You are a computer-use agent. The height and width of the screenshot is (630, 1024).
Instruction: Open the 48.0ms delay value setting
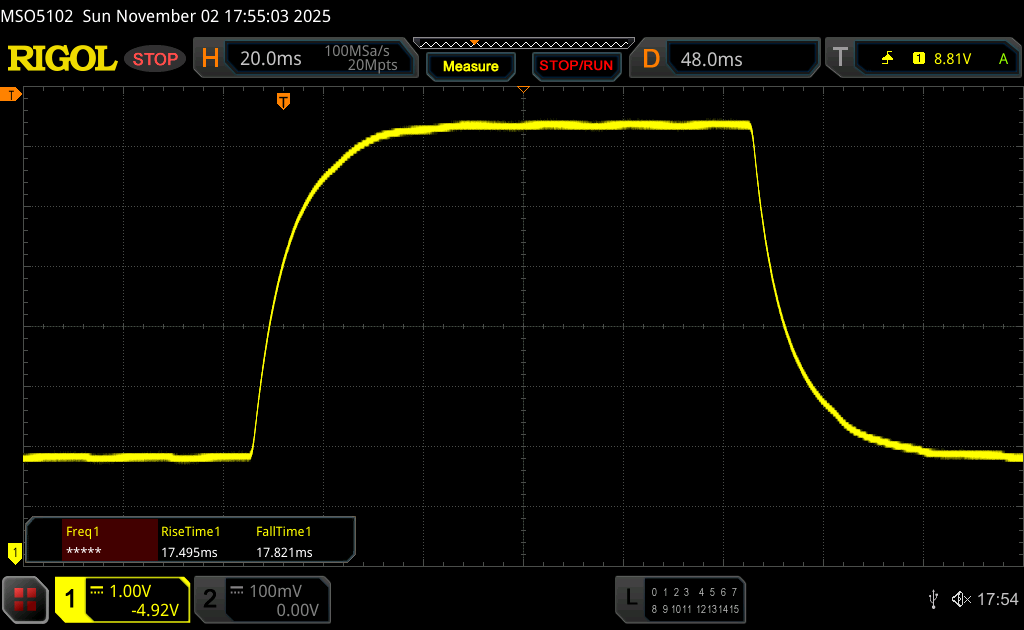coord(711,59)
